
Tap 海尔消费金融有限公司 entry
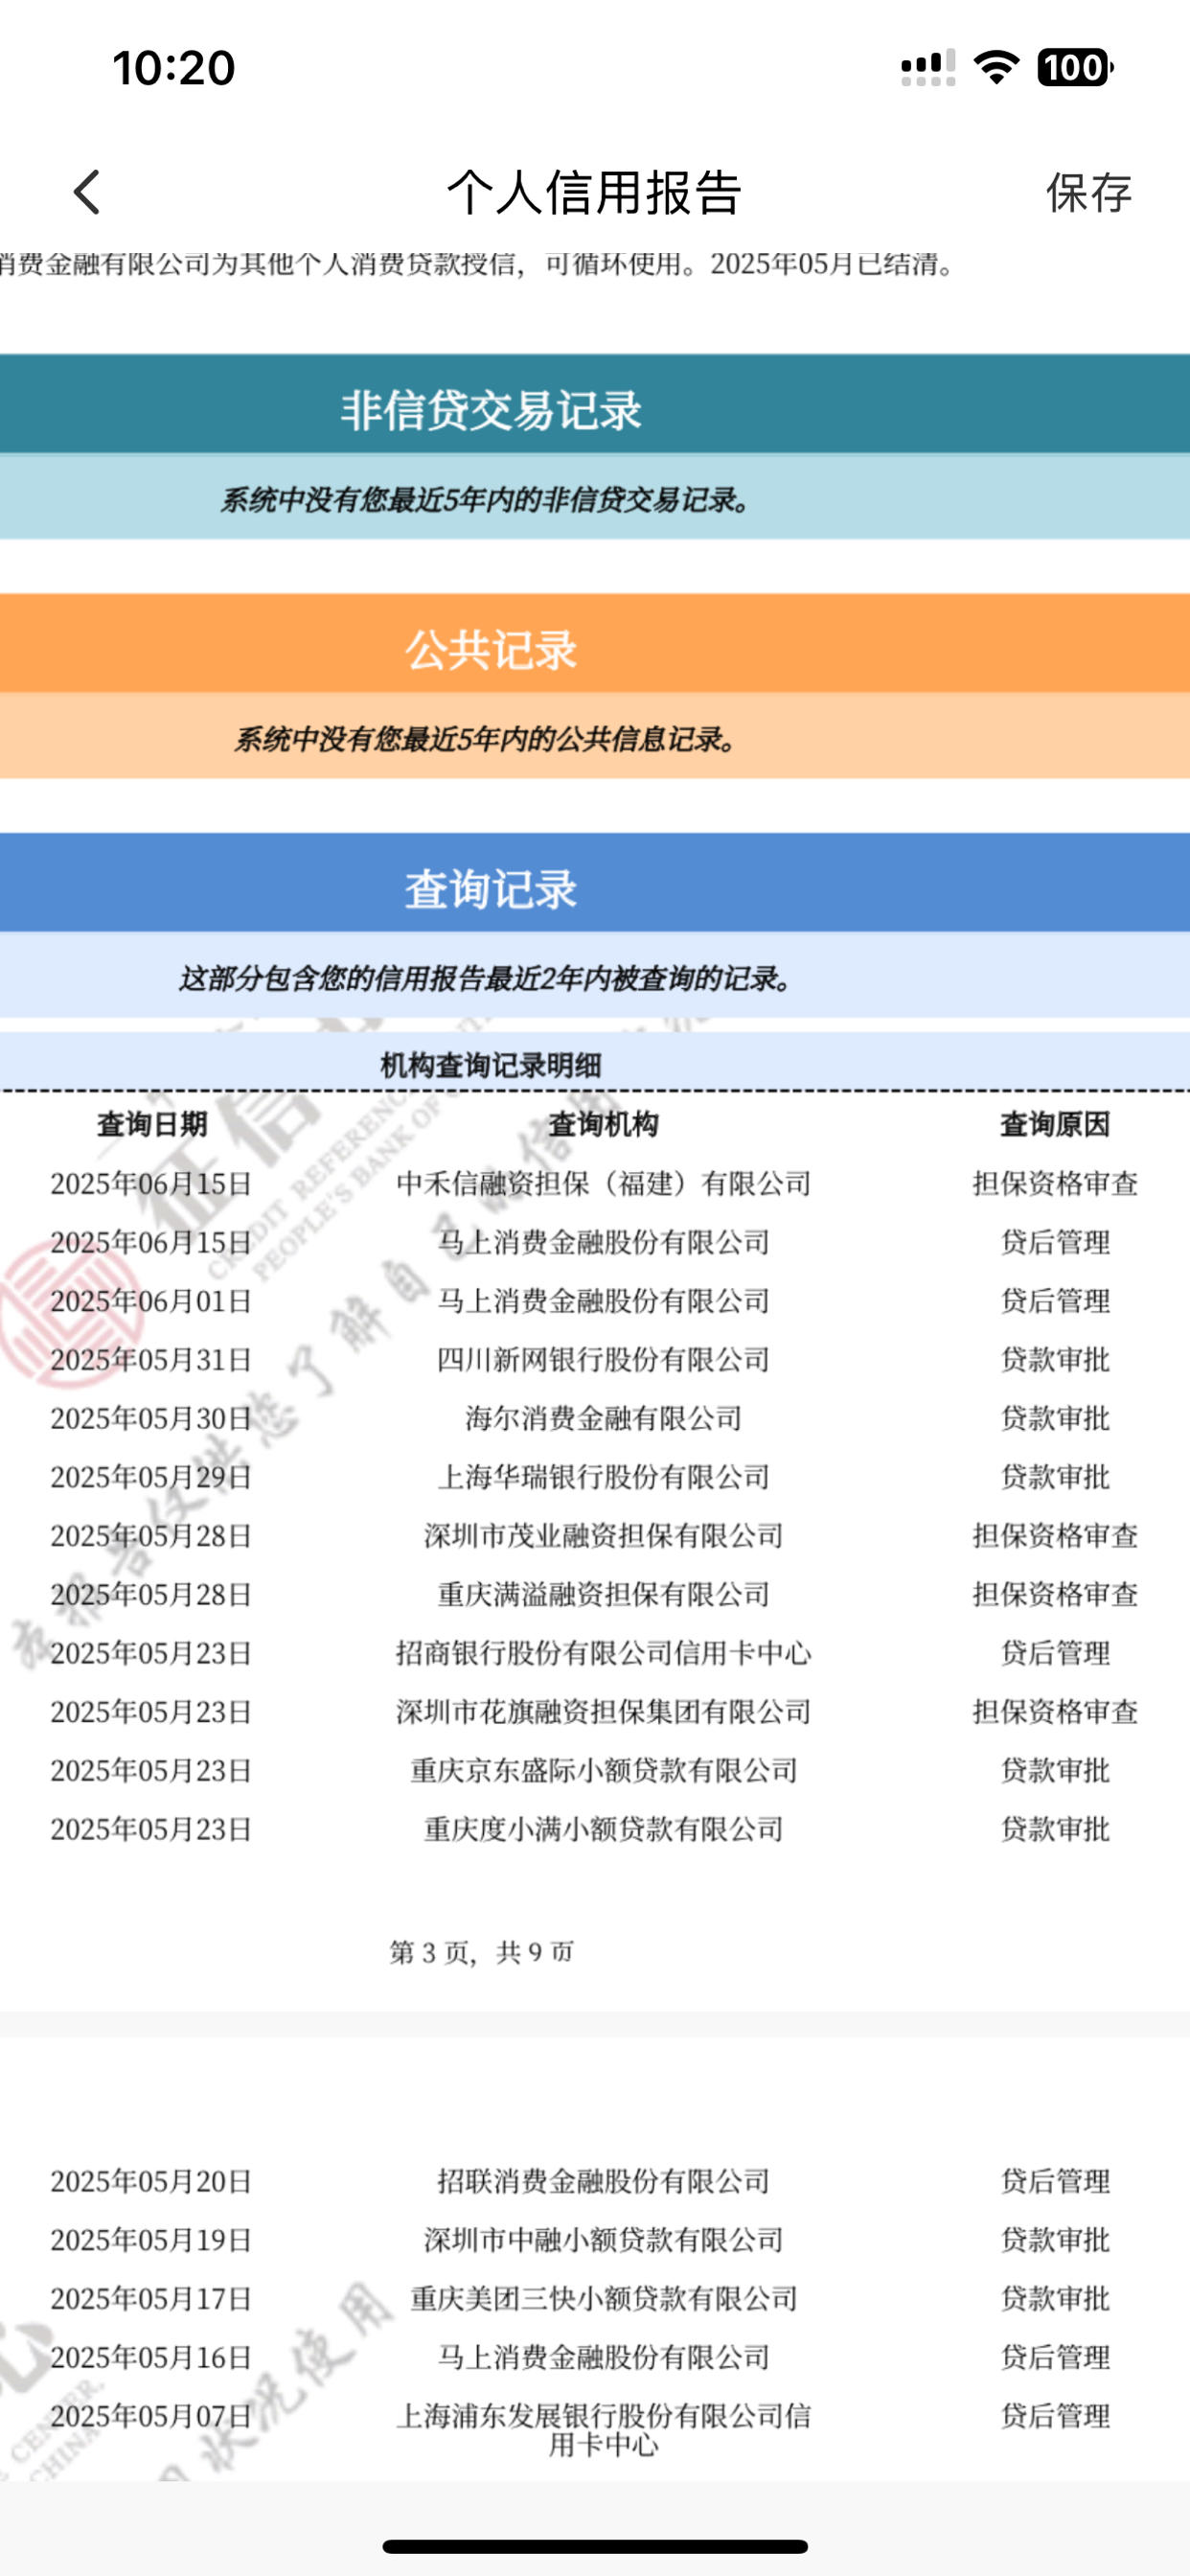[603, 1418]
